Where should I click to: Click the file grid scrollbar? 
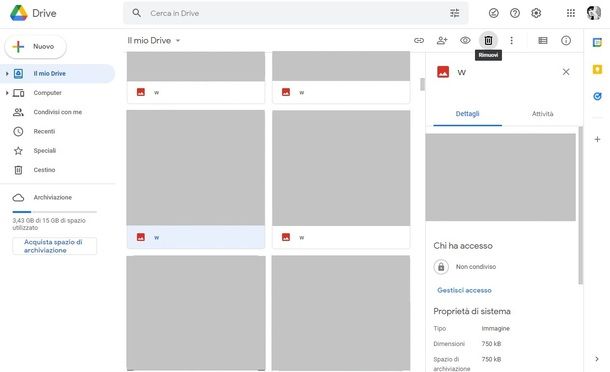(422, 84)
